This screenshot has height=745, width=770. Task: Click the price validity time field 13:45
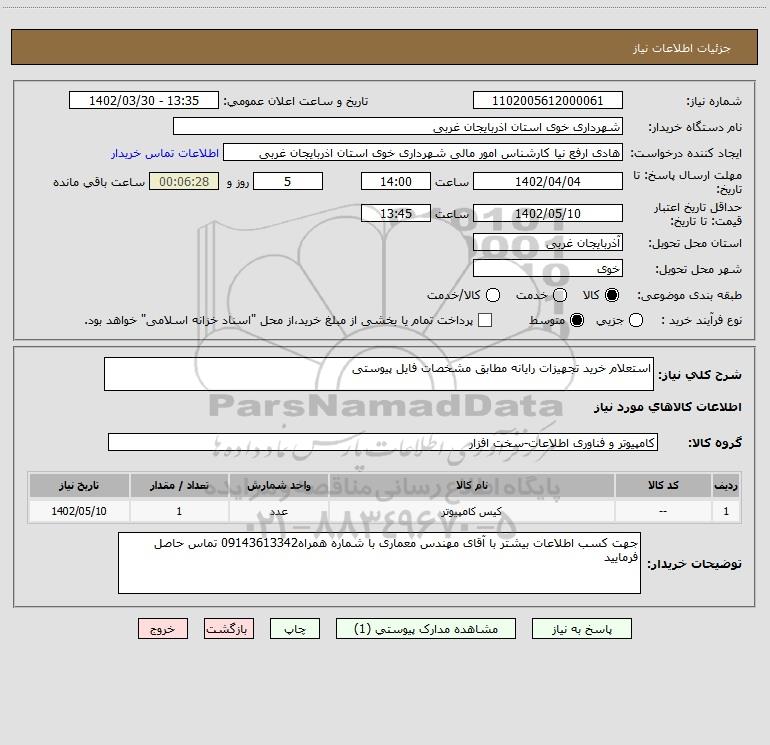[396, 213]
